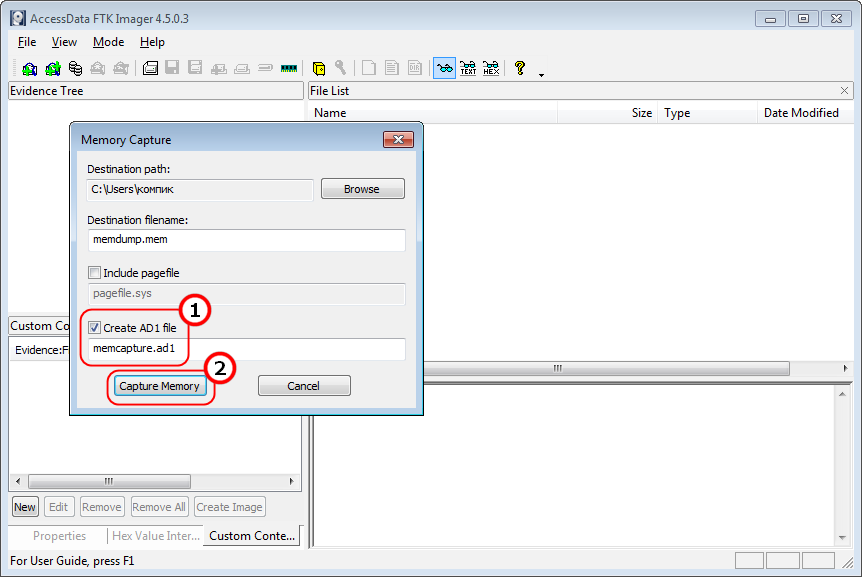The height and width of the screenshot is (577, 862).
Task: Click the Evidence Tree panel header
Action: [156, 91]
